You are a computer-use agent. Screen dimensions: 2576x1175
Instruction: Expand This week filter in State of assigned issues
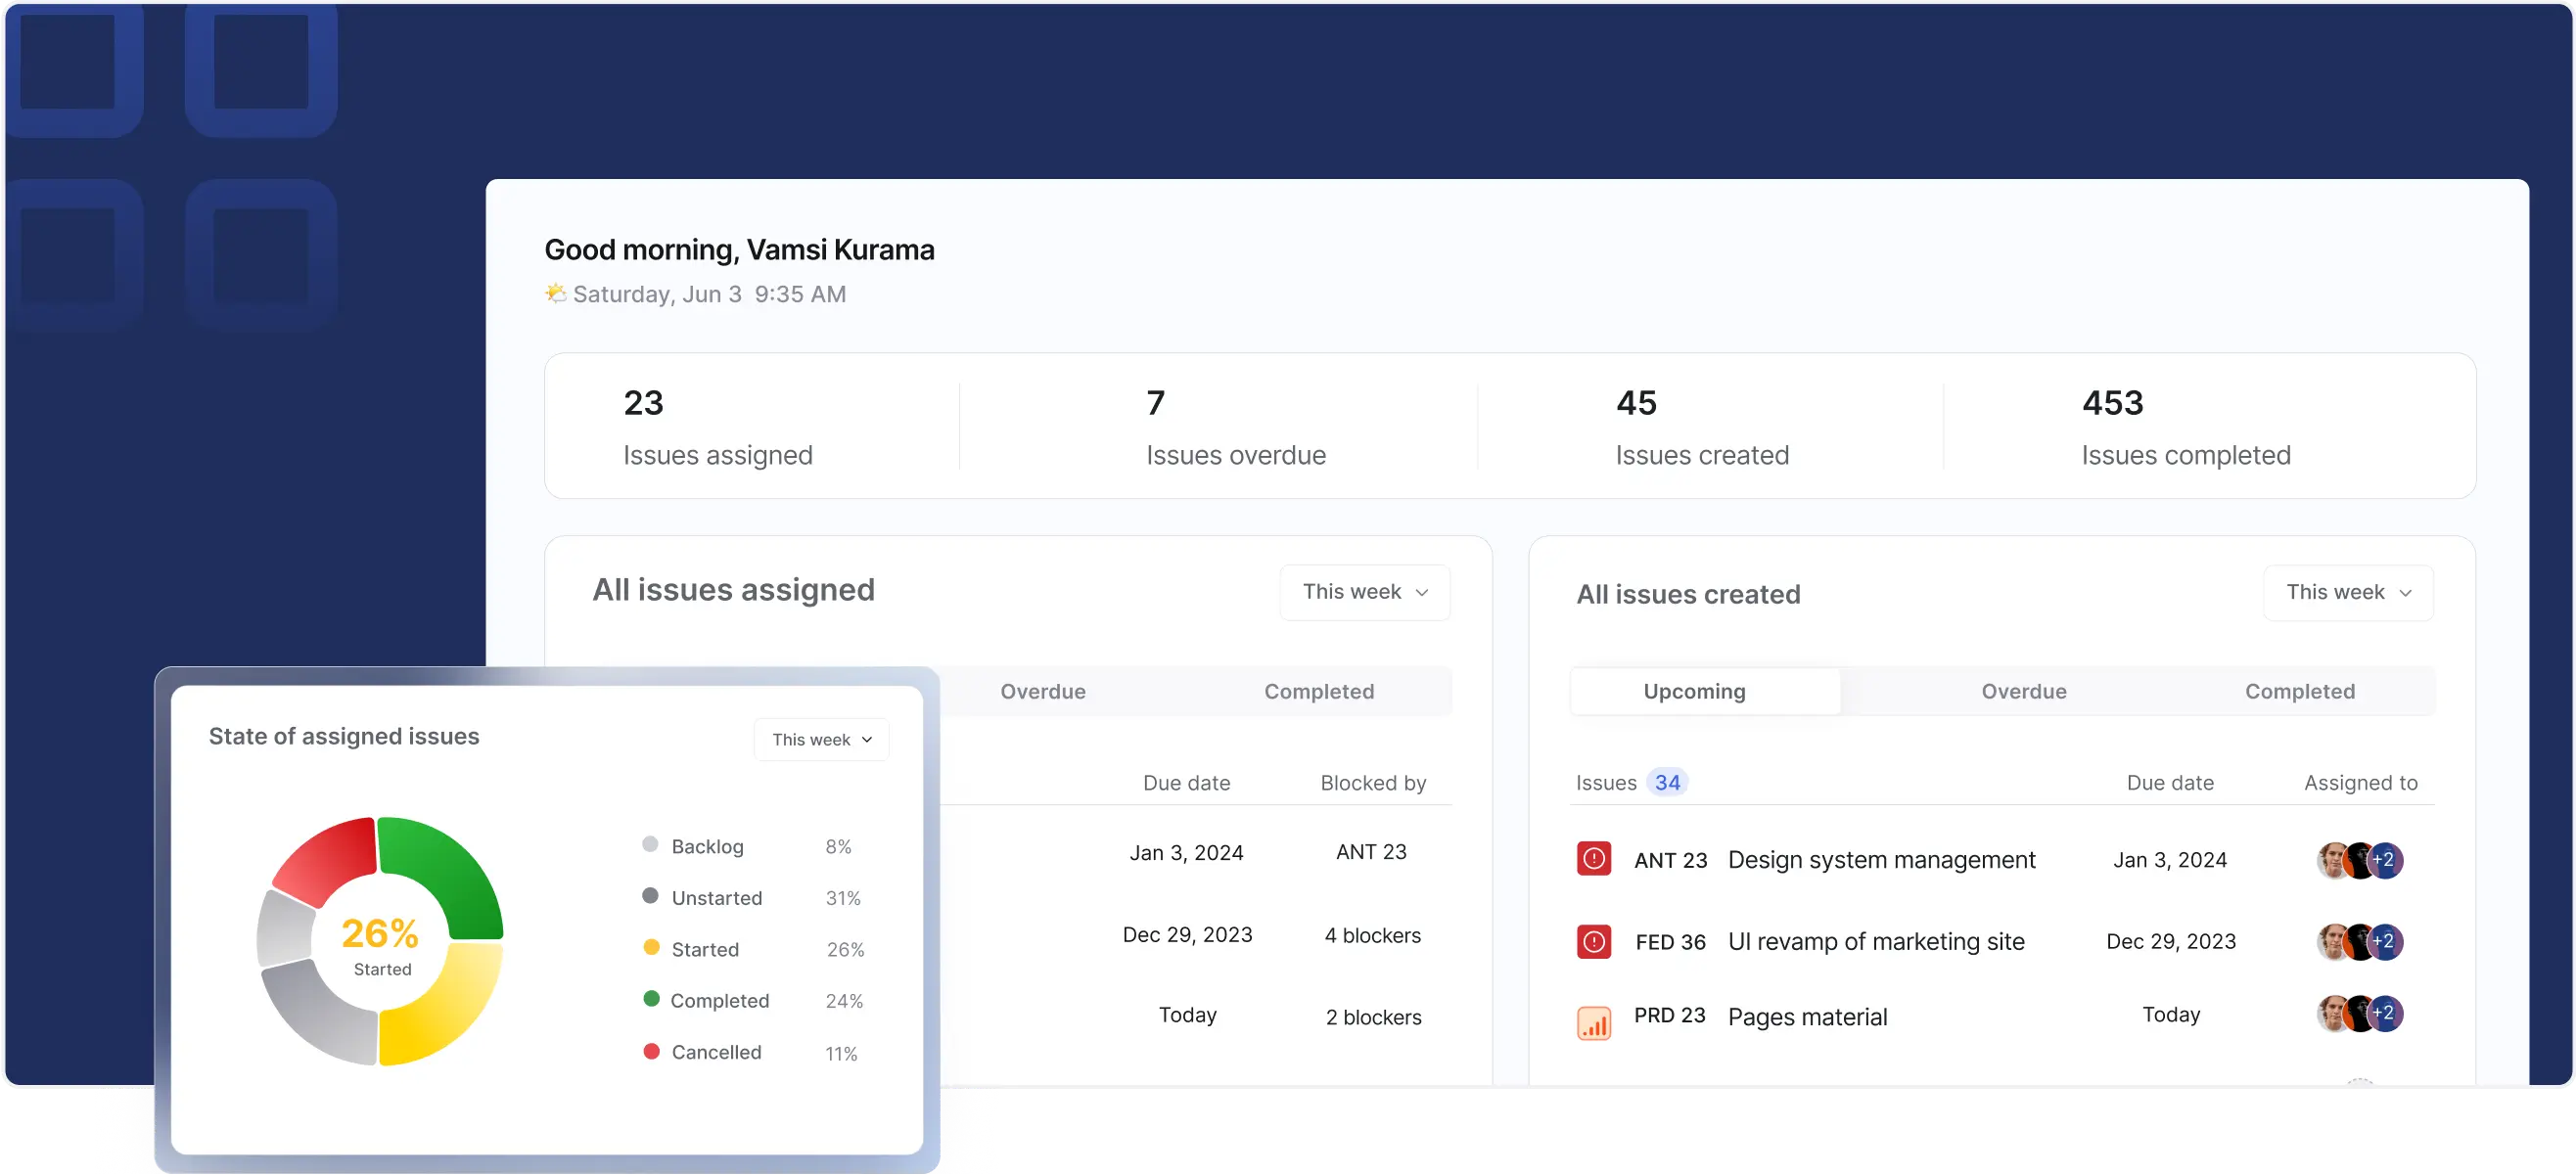(x=821, y=739)
